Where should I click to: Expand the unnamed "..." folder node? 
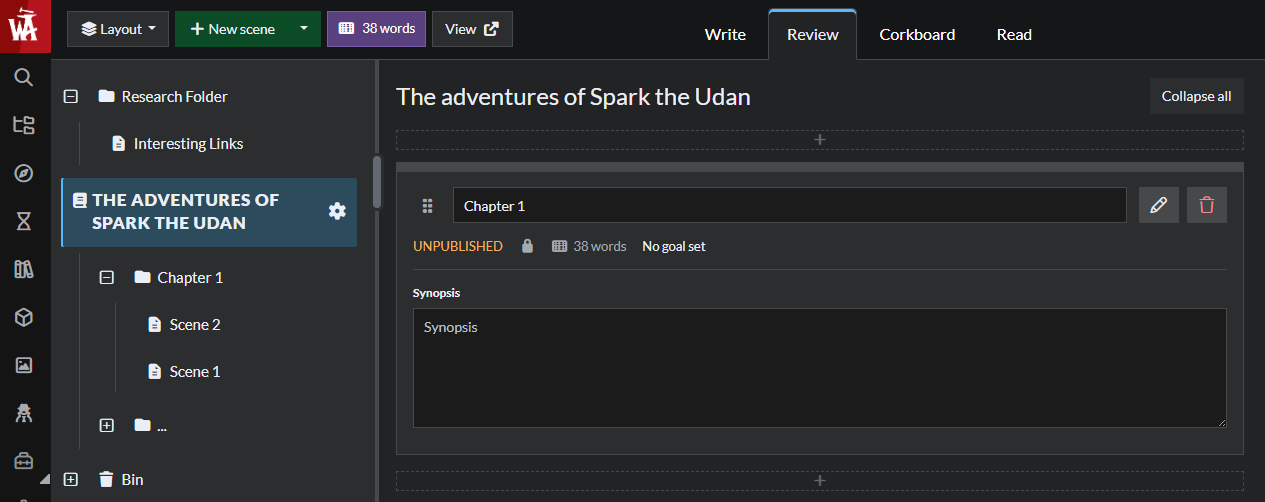(x=107, y=426)
